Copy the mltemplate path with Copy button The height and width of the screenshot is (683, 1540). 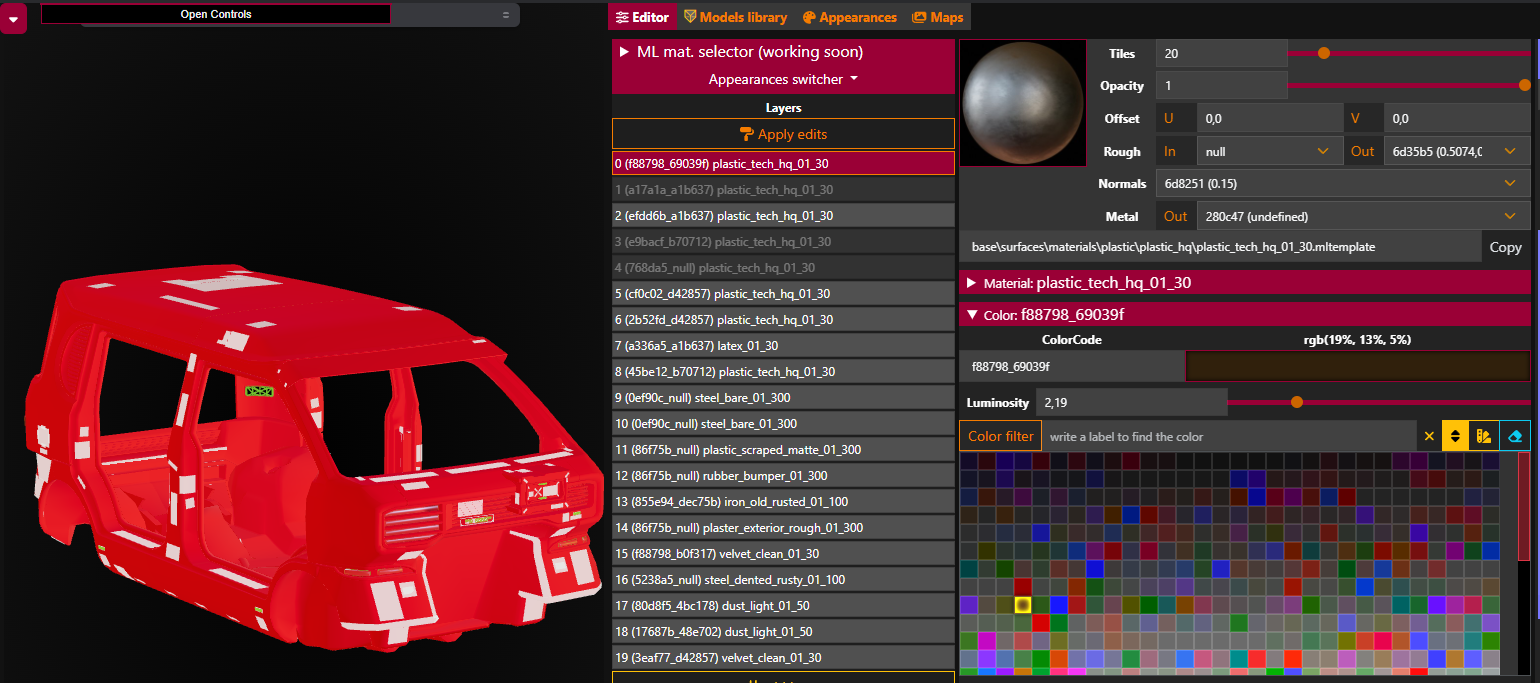coord(1505,247)
